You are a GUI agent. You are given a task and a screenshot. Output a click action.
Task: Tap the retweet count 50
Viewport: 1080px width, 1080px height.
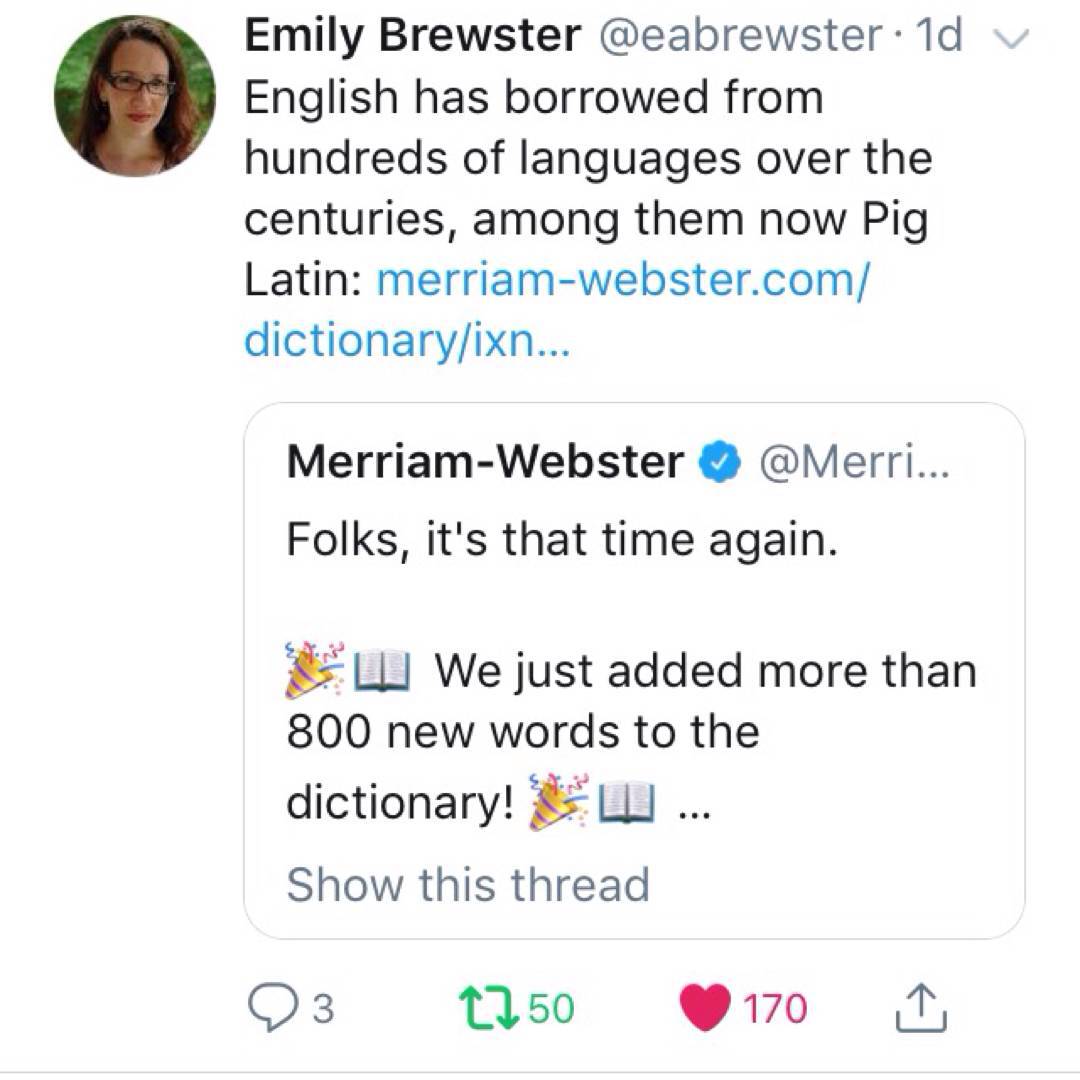click(551, 1009)
